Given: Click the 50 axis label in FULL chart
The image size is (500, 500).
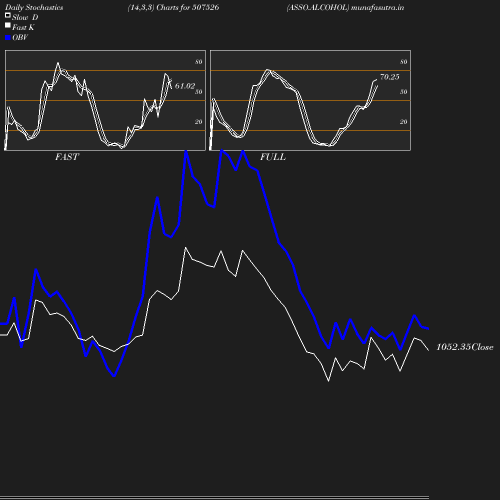Looking at the screenshot, I should [x=404, y=92].
